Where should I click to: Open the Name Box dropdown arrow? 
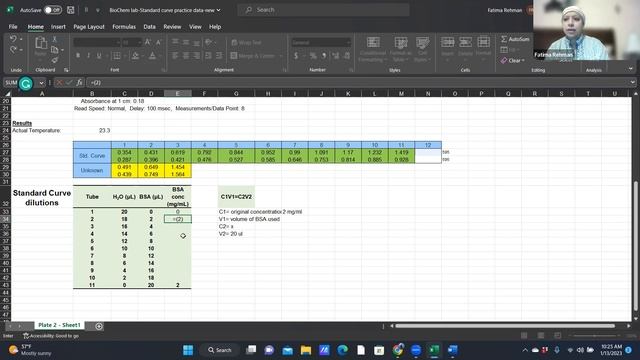[x=41, y=83]
